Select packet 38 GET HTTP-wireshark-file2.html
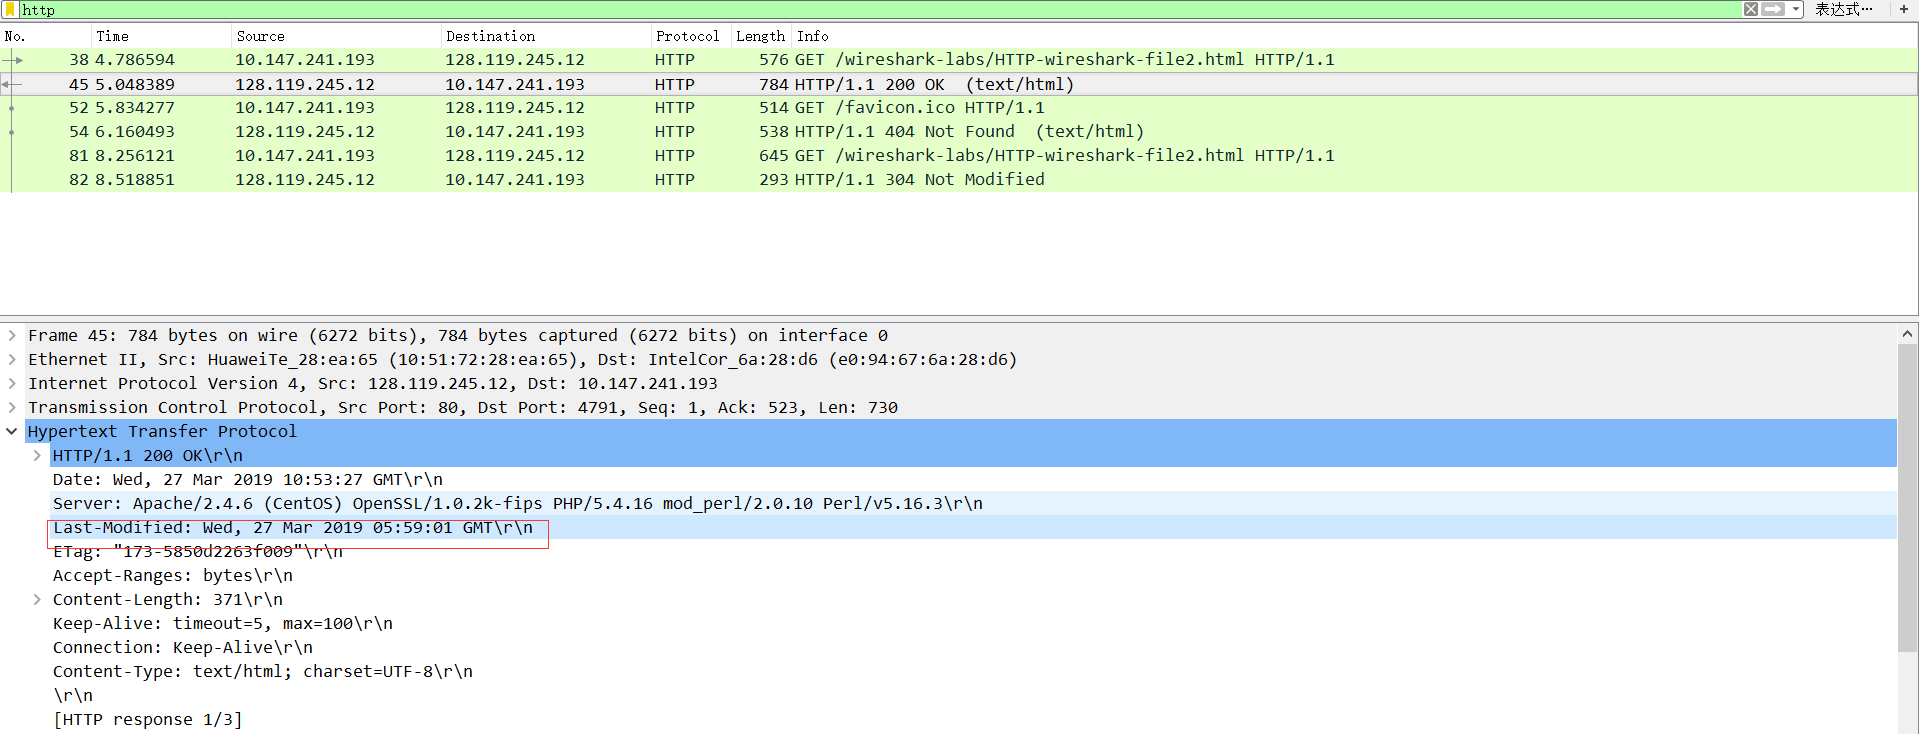This screenshot has height=734, width=1919. (959, 60)
